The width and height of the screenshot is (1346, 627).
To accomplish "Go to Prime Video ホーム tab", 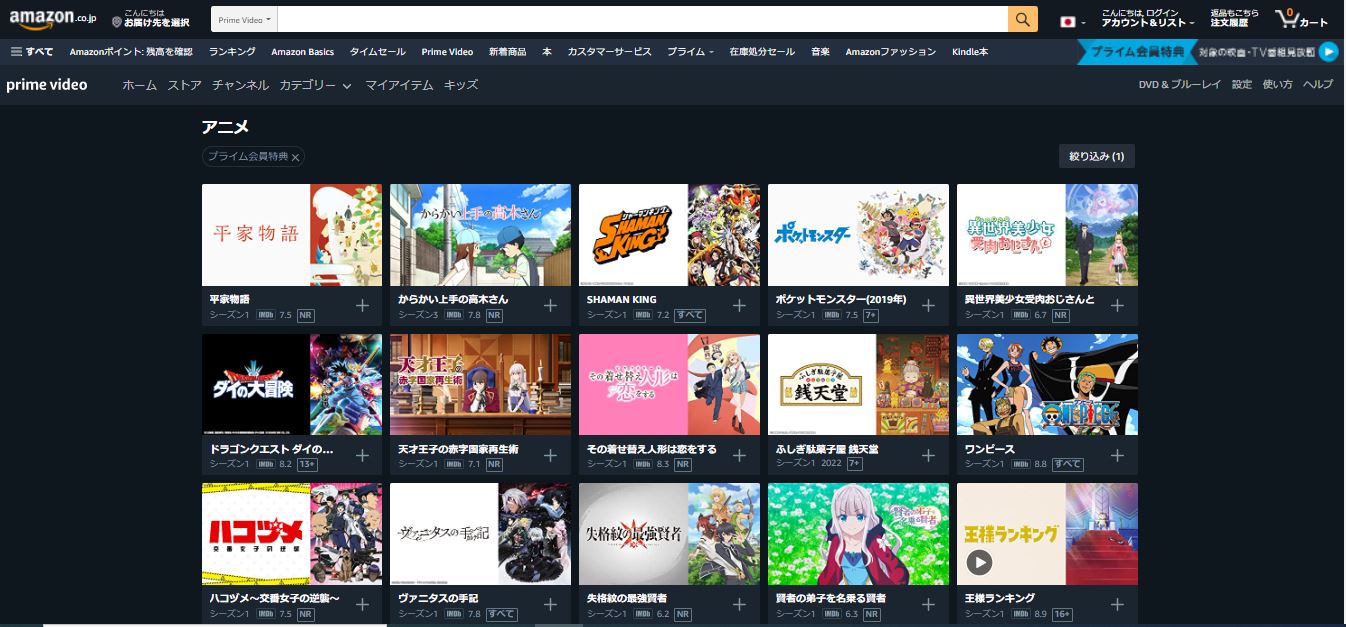I will (x=139, y=85).
